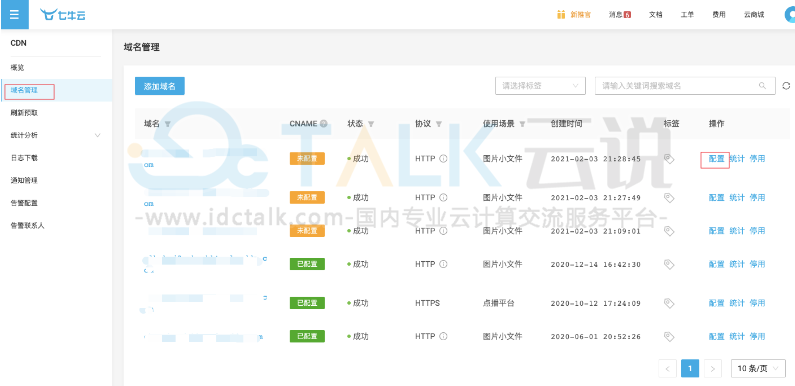This screenshot has height=386, width=795.
Task: Open 云商城 in the top bar
Action: pyautogui.click(x=754, y=15)
